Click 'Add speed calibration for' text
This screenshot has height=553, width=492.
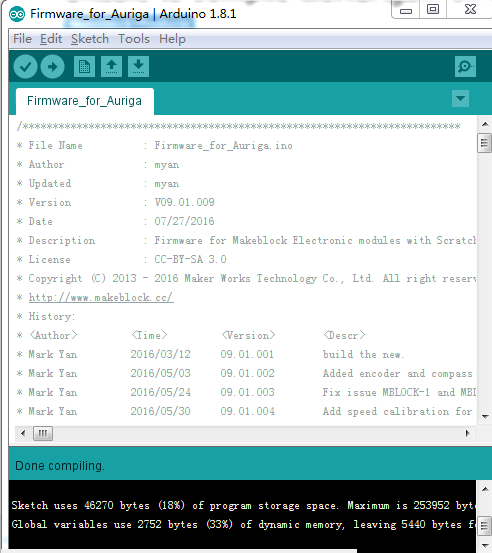coord(397,412)
